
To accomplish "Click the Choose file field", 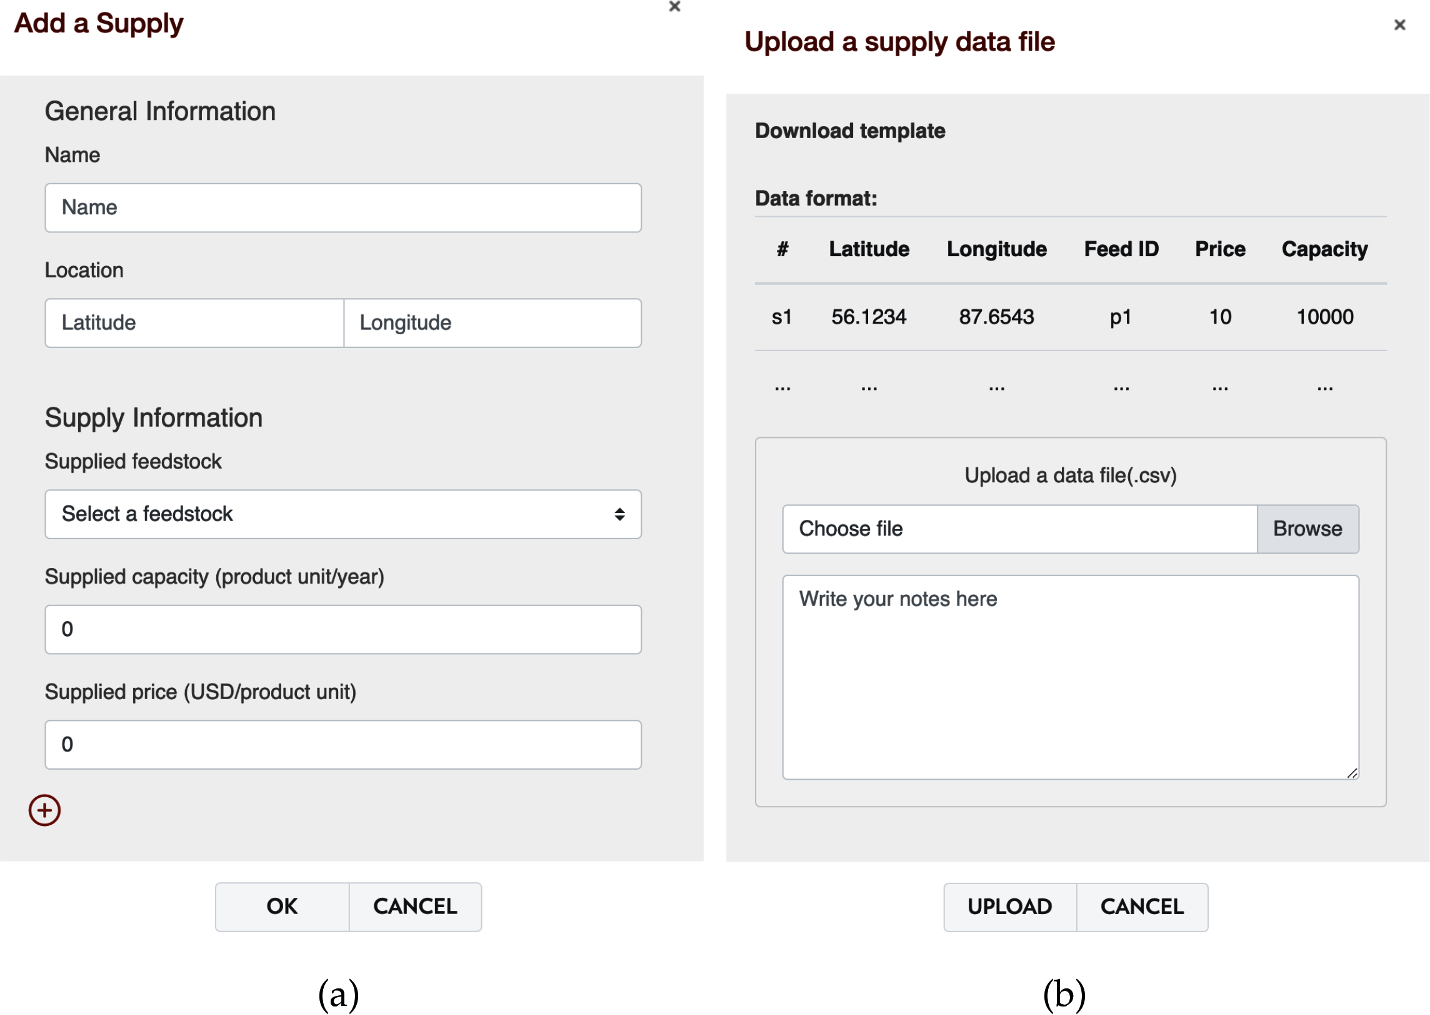I will pyautogui.click(x=1019, y=529).
